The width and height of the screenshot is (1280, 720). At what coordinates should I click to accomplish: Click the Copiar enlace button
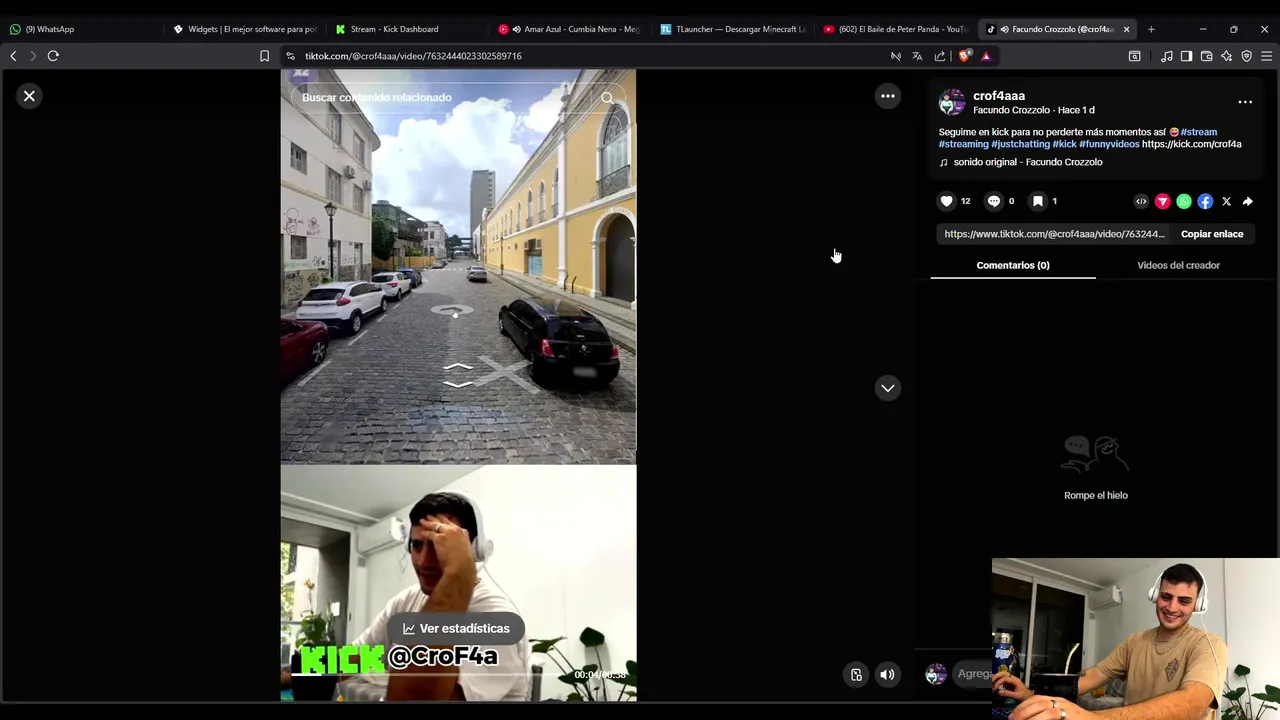click(1212, 234)
